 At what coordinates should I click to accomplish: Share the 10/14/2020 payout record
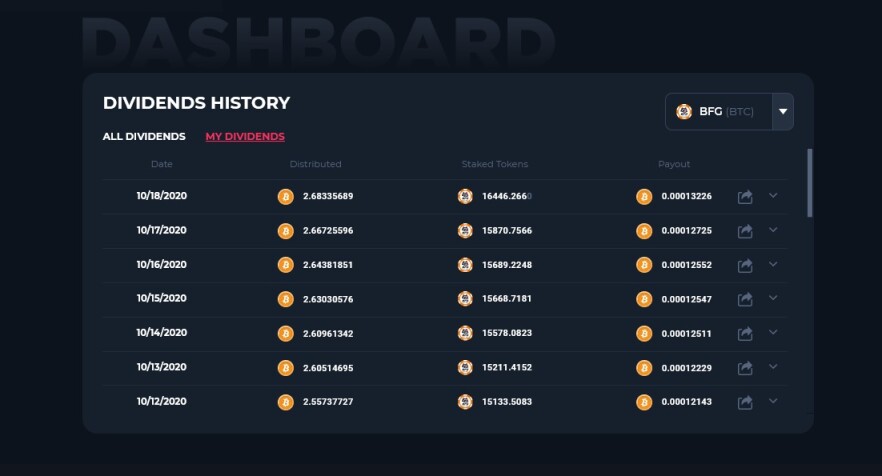[745, 334]
